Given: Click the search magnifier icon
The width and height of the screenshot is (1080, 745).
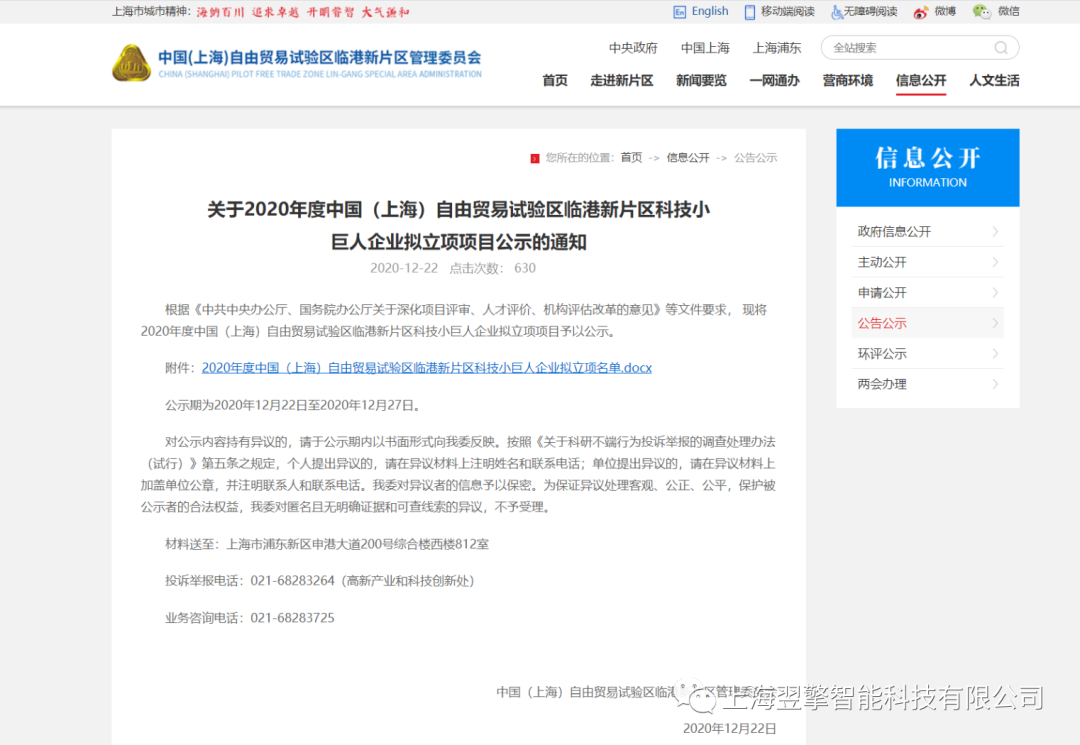Looking at the screenshot, I should click(x=1000, y=48).
